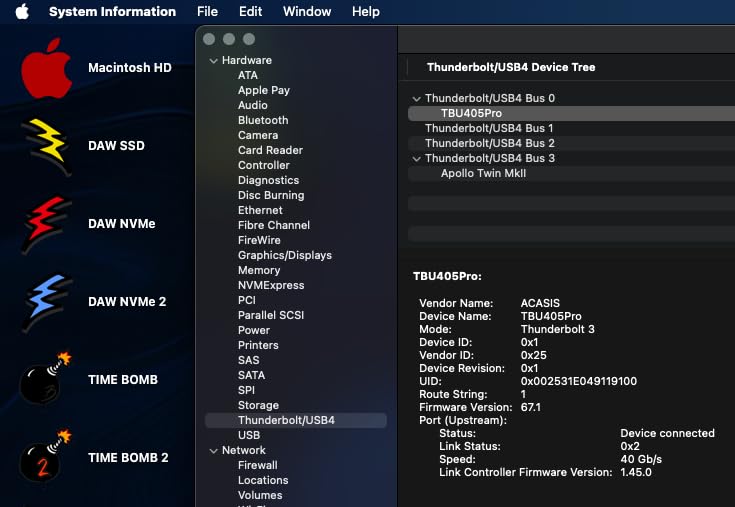This screenshot has width=735, height=507.
Task: Select Locations under Network
Action: (x=263, y=480)
